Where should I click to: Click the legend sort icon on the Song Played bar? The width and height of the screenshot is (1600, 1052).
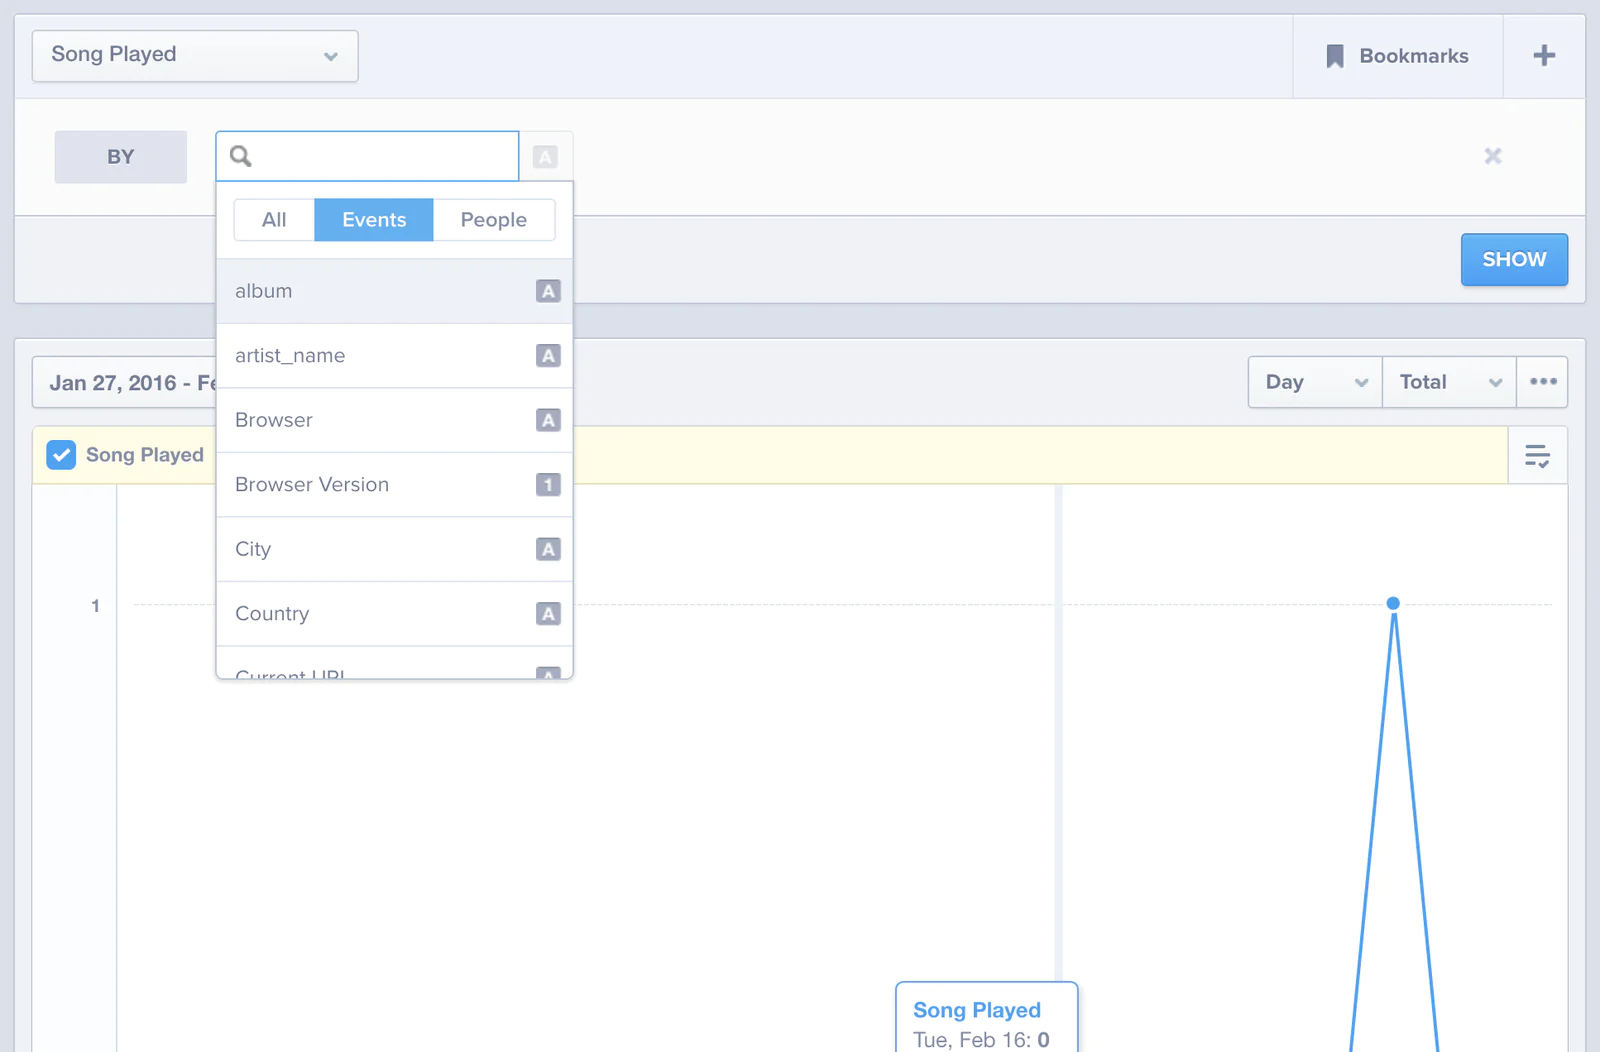[1537, 455]
